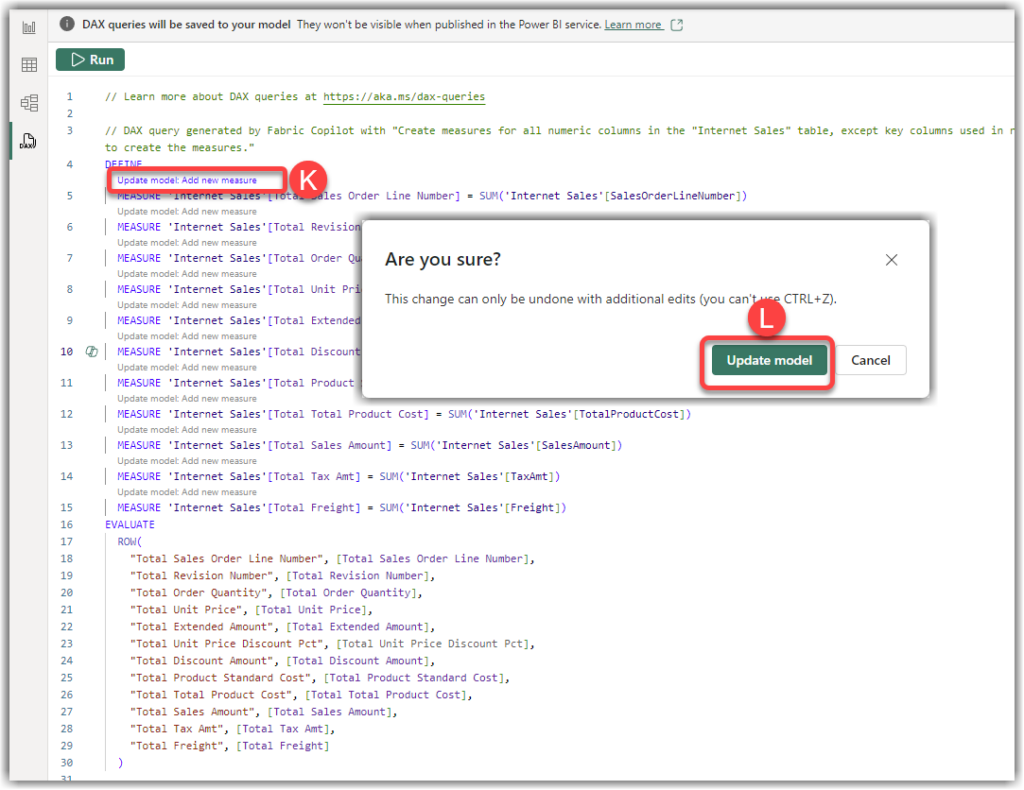The height and width of the screenshot is (790, 1024).
Task: Click "Total Unit Price Discount Pct" string
Action: (x=227, y=644)
